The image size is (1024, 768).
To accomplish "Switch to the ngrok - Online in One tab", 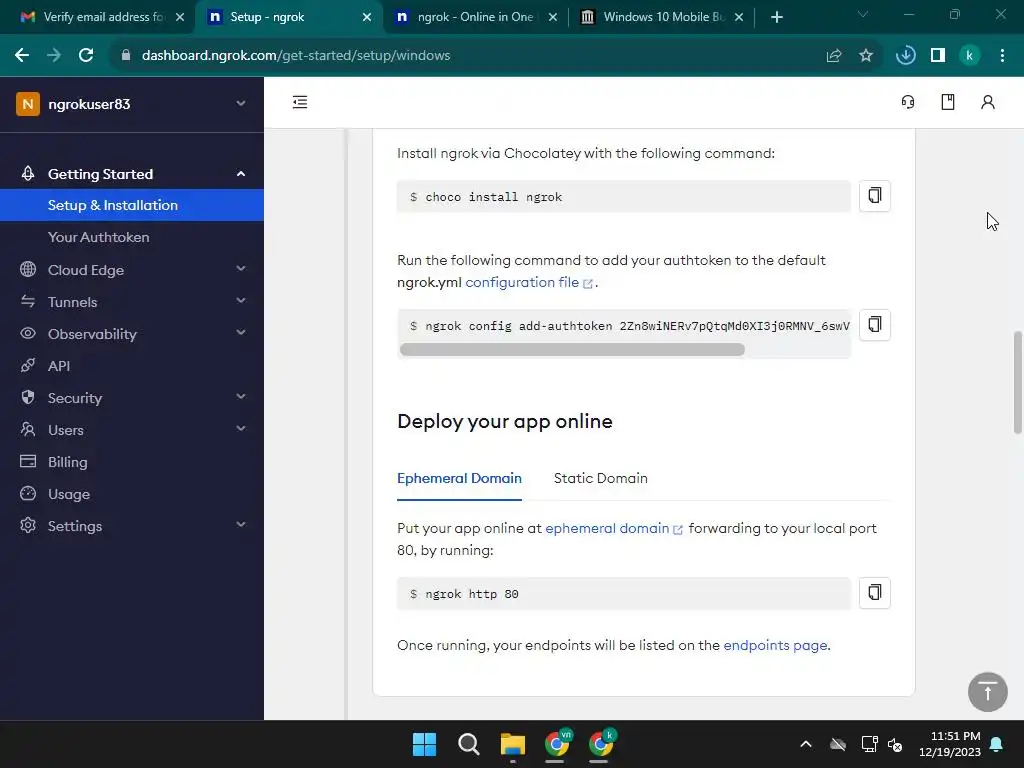I will [475, 17].
